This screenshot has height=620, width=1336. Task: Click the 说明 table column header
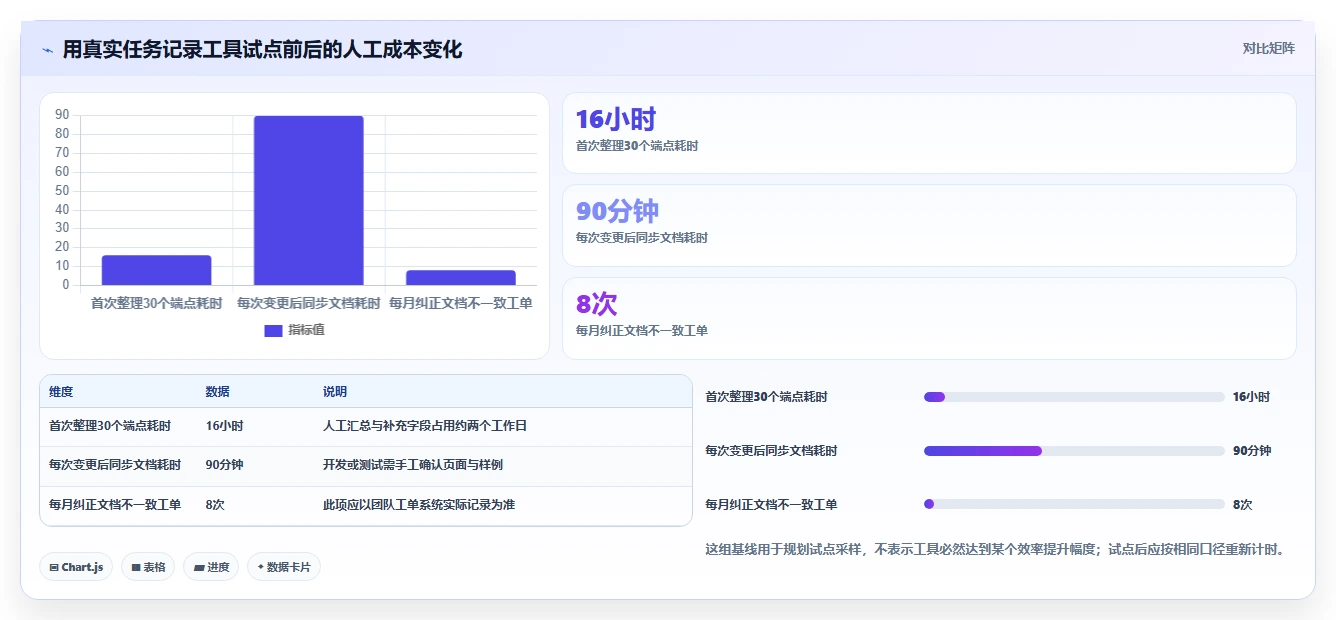[335, 392]
